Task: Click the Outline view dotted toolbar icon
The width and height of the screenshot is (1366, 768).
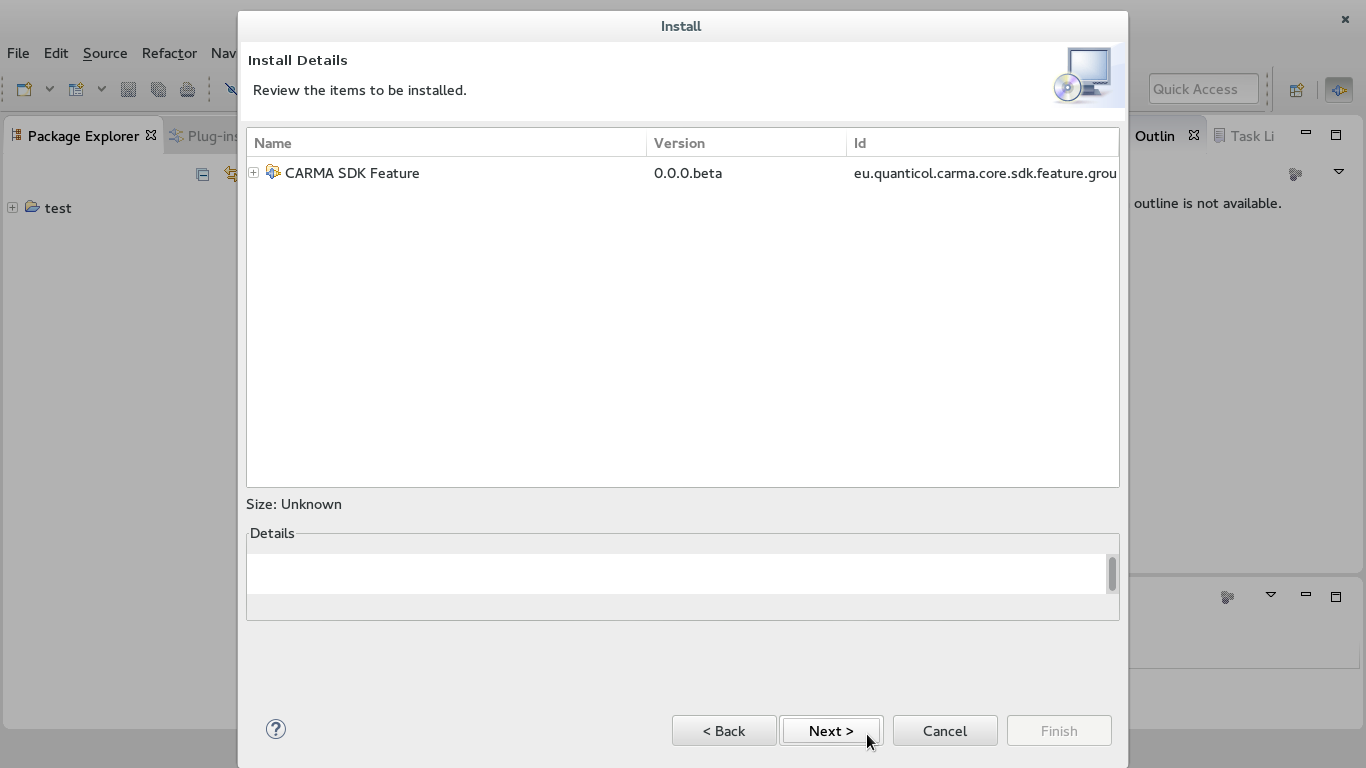Action: (x=1295, y=174)
